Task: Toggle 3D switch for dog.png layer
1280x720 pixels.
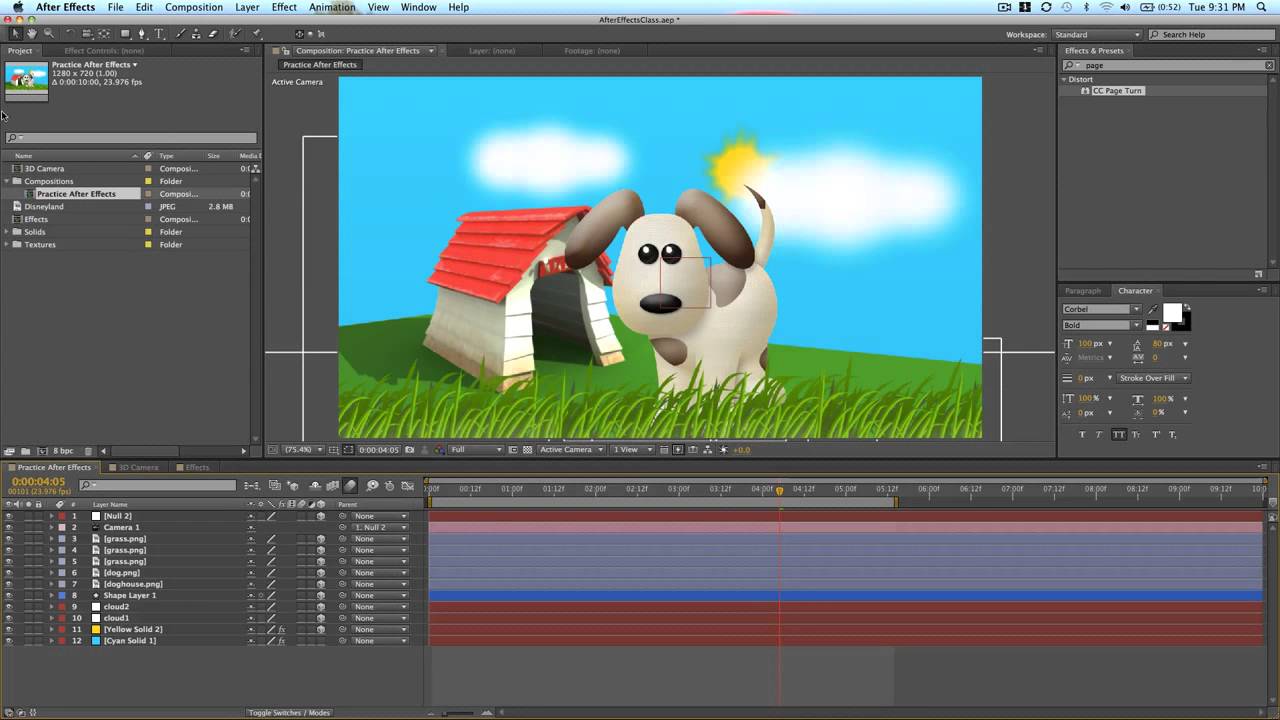Action: coord(321,573)
